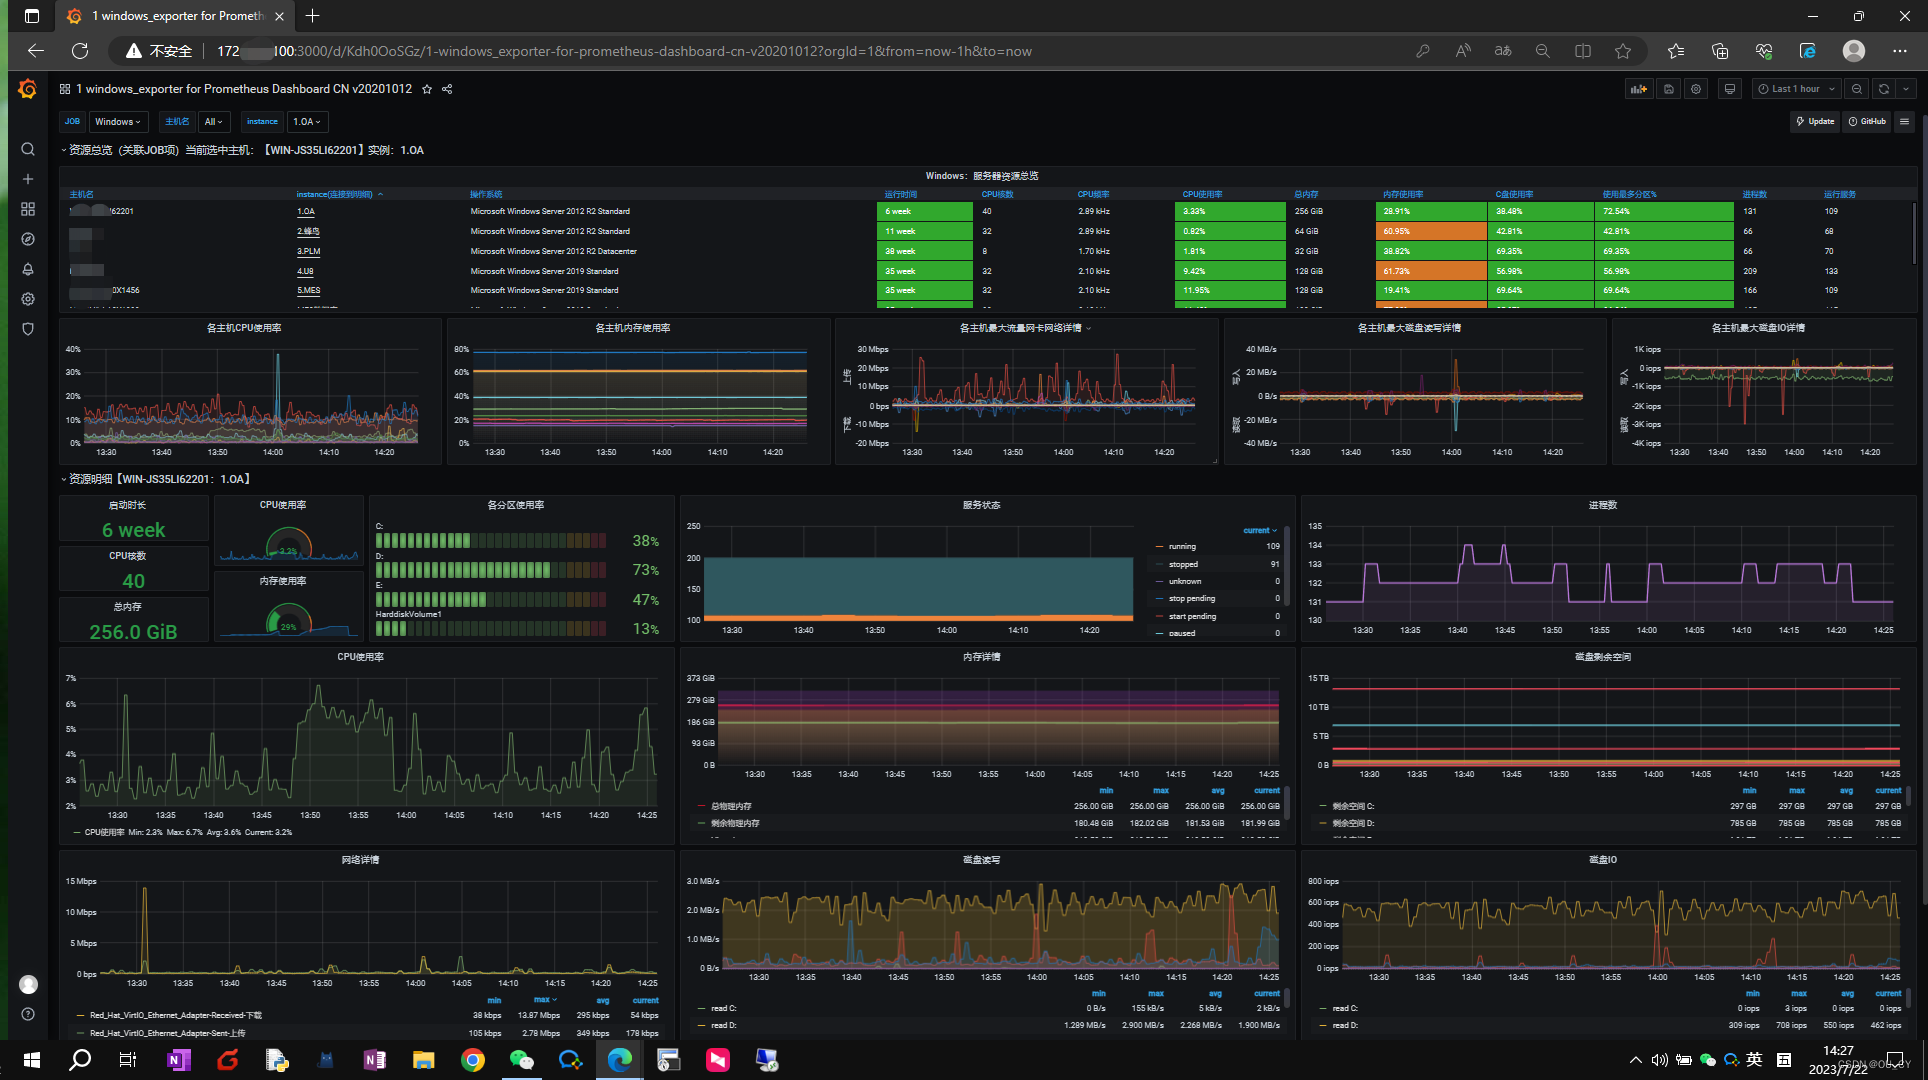Click the instance link 1.OA in table
This screenshot has width=1928, height=1080.
tap(304, 211)
